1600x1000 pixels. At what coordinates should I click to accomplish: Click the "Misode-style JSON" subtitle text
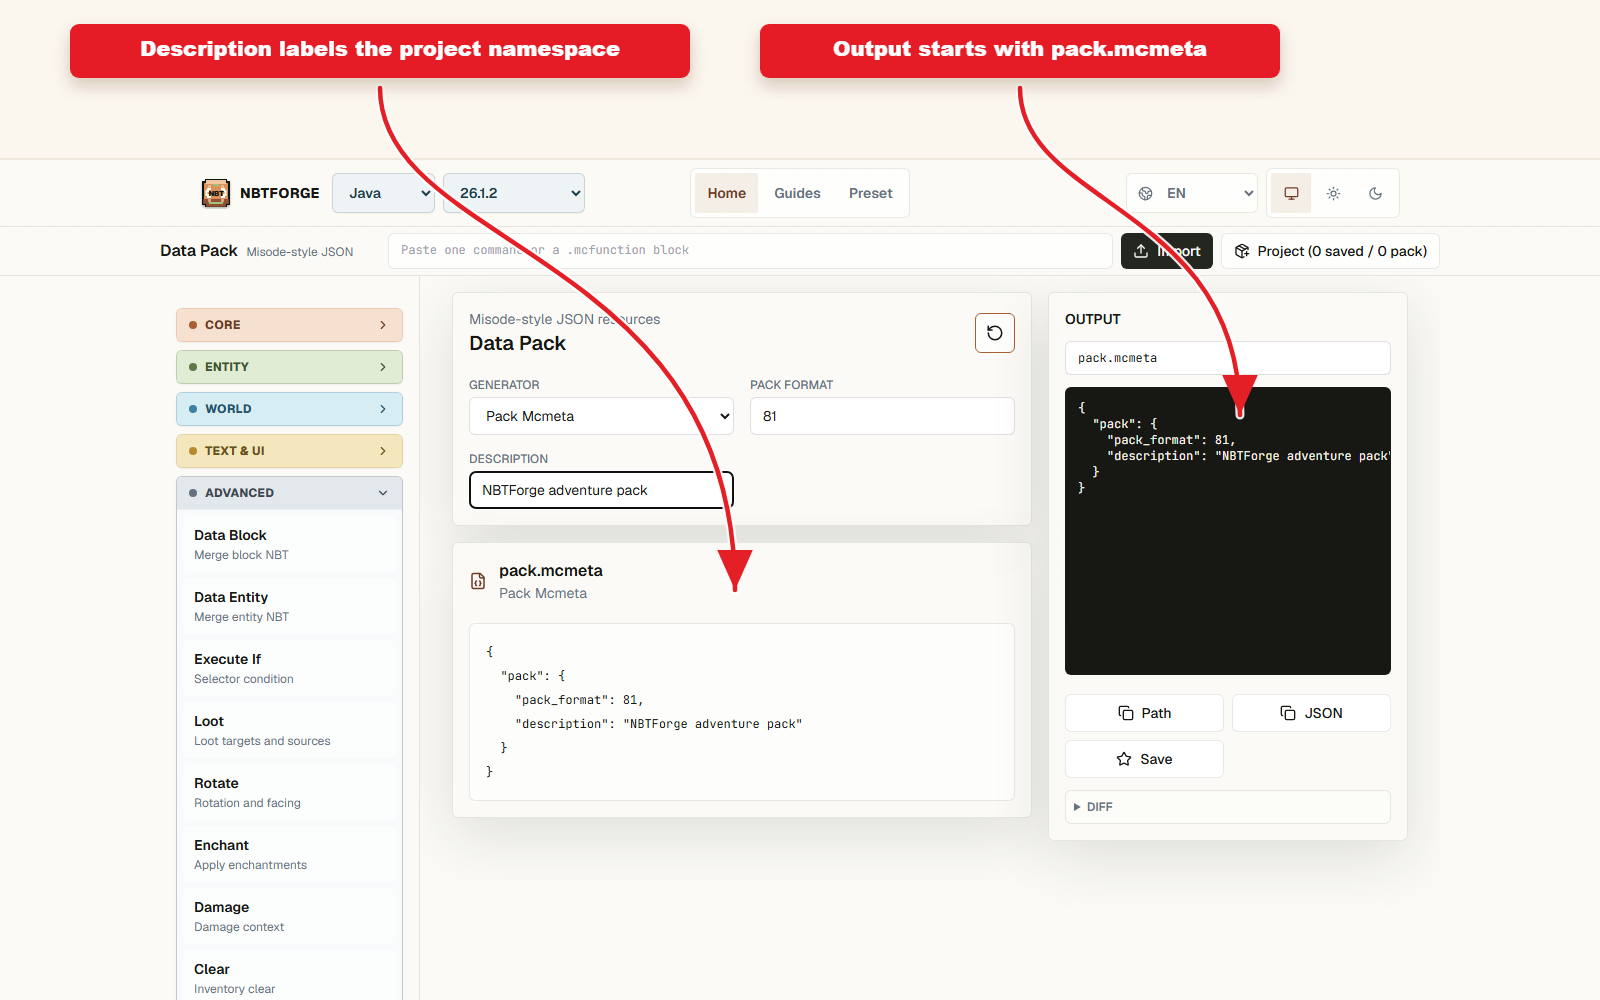click(x=300, y=252)
